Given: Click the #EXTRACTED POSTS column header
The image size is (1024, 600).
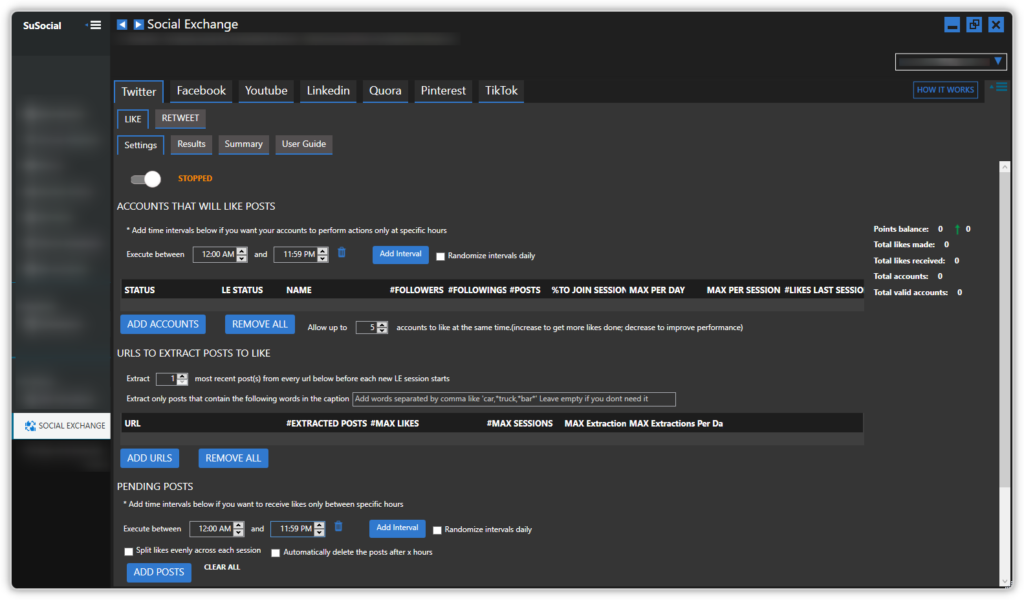Looking at the screenshot, I should click(327, 424).
